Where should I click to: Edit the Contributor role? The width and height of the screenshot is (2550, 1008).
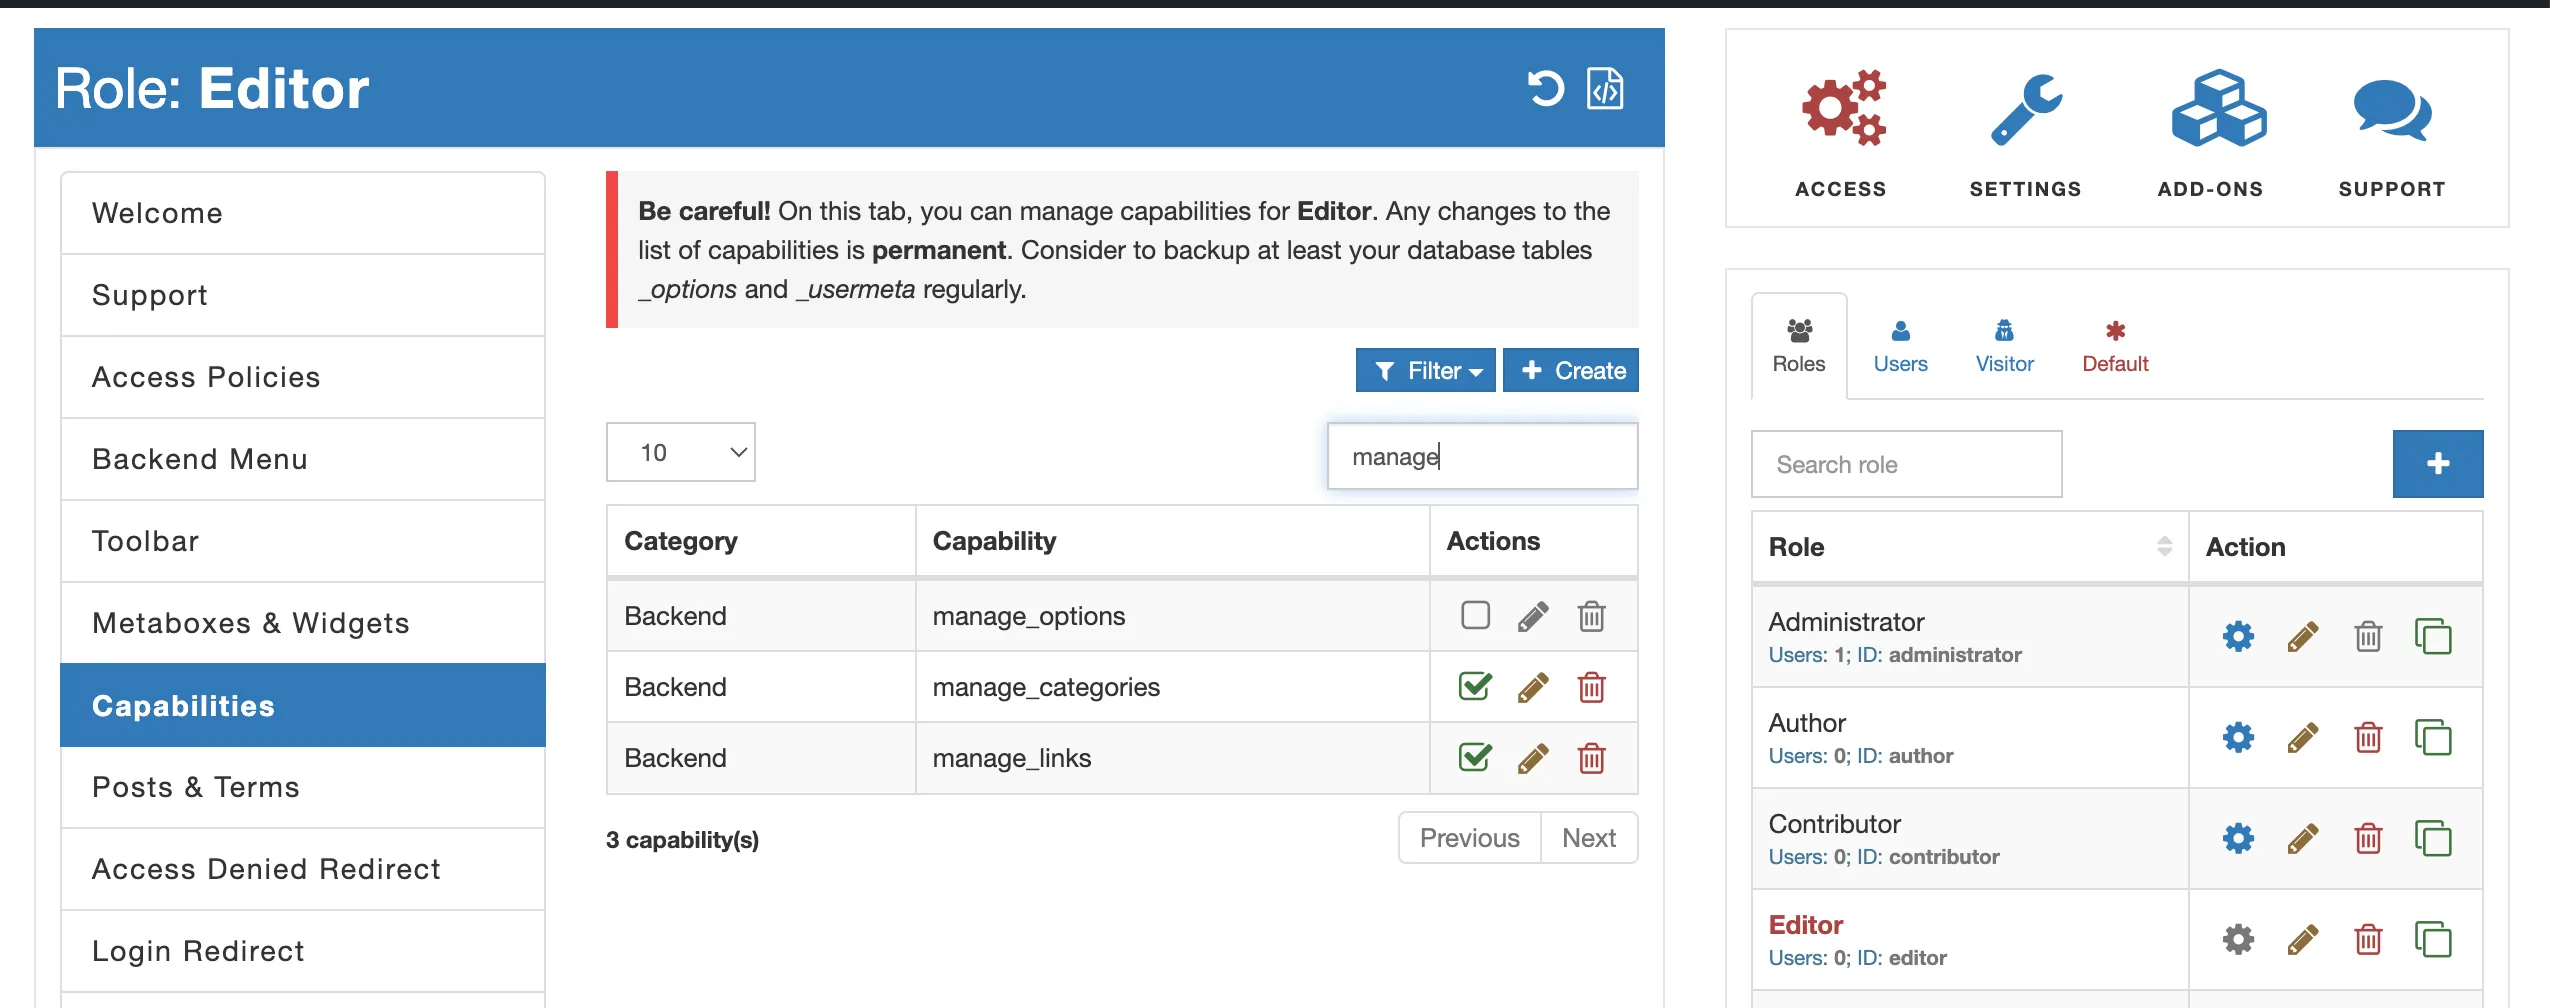tap(2303, 839)
